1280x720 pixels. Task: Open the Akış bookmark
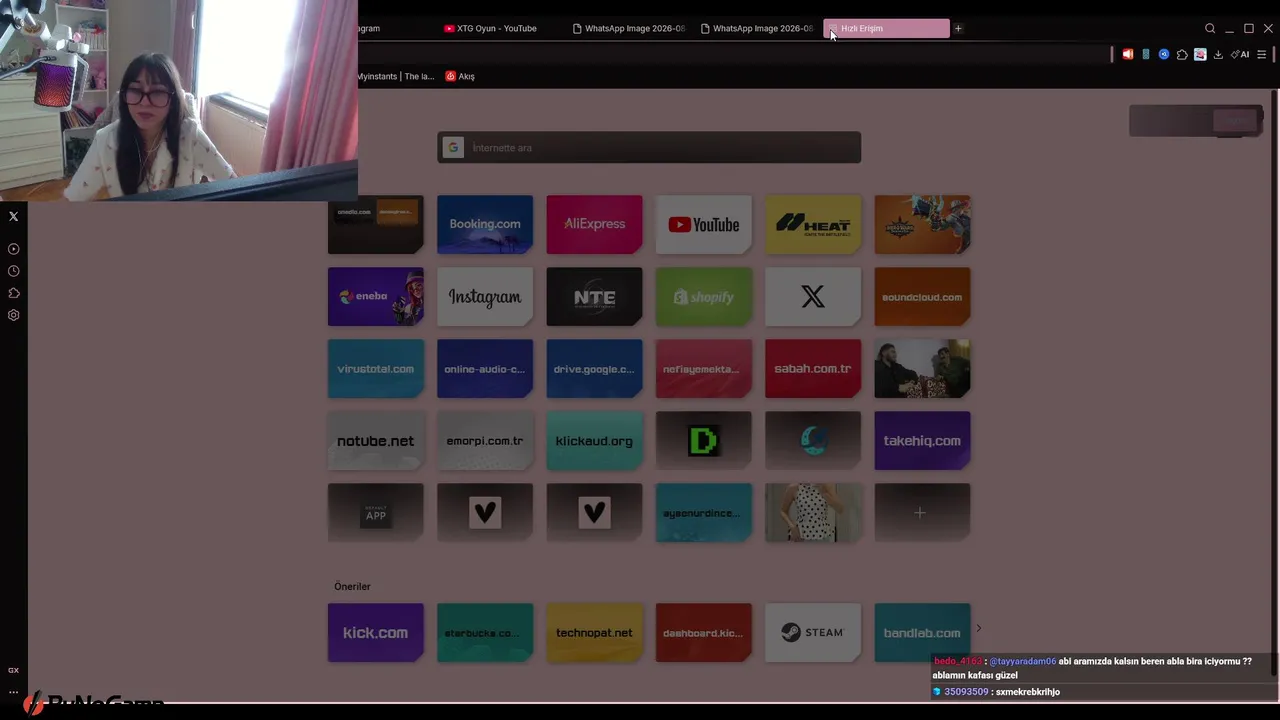coord(460,76)
